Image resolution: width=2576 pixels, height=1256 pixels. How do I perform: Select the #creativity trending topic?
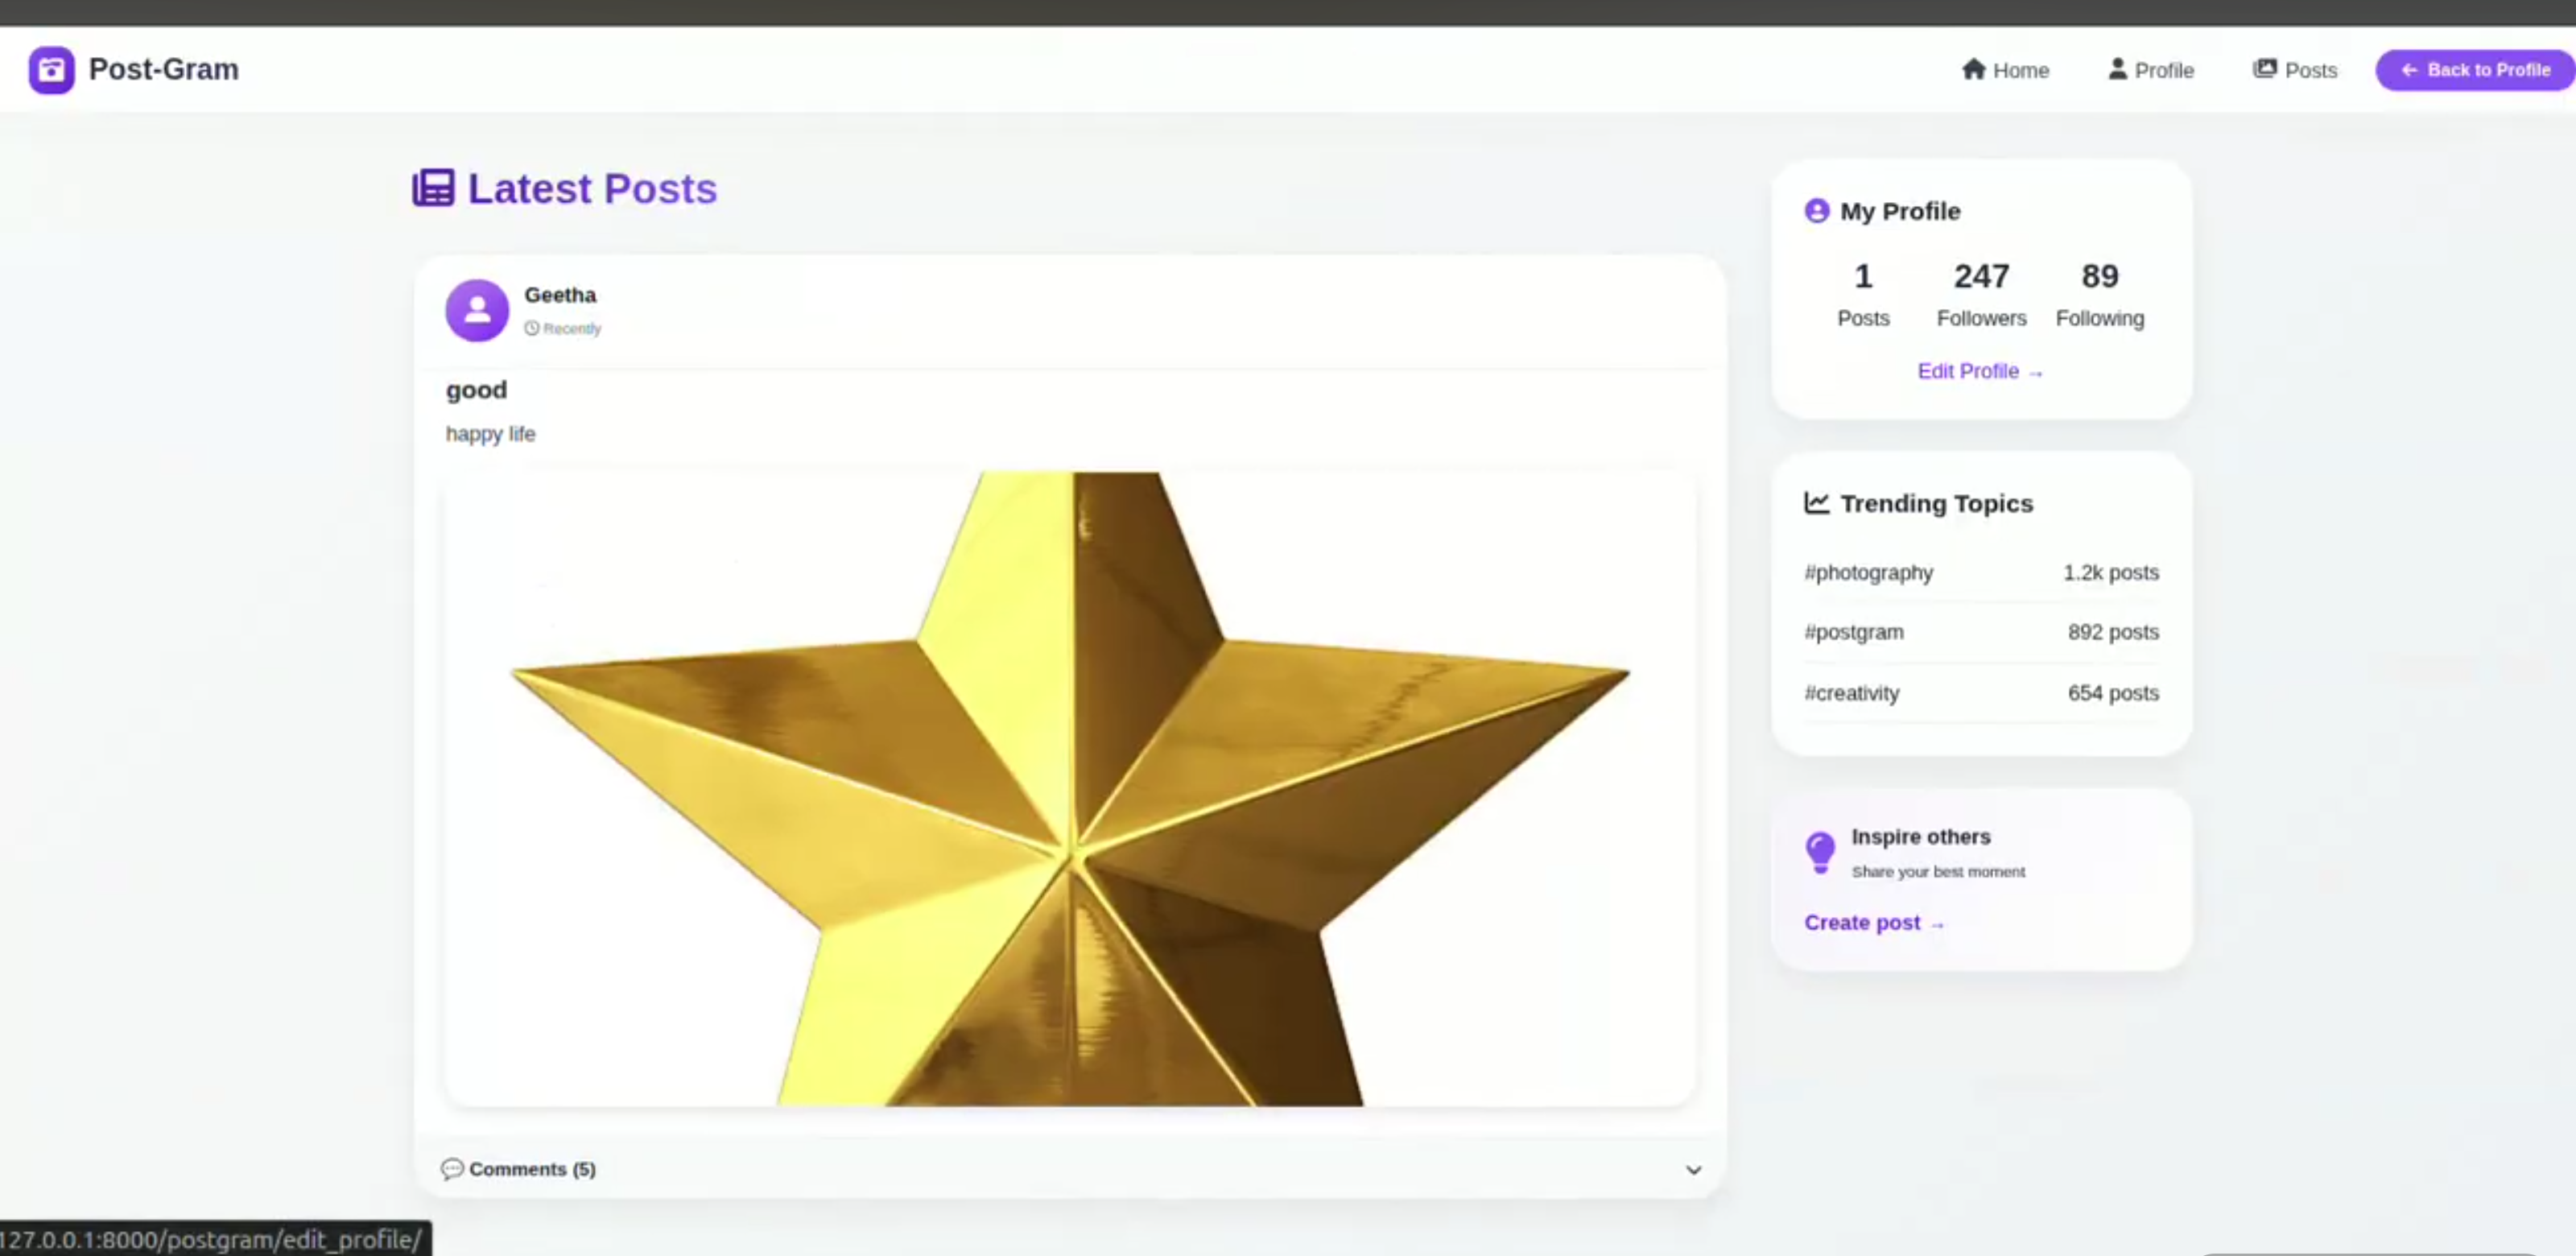tap(1851, 693)
